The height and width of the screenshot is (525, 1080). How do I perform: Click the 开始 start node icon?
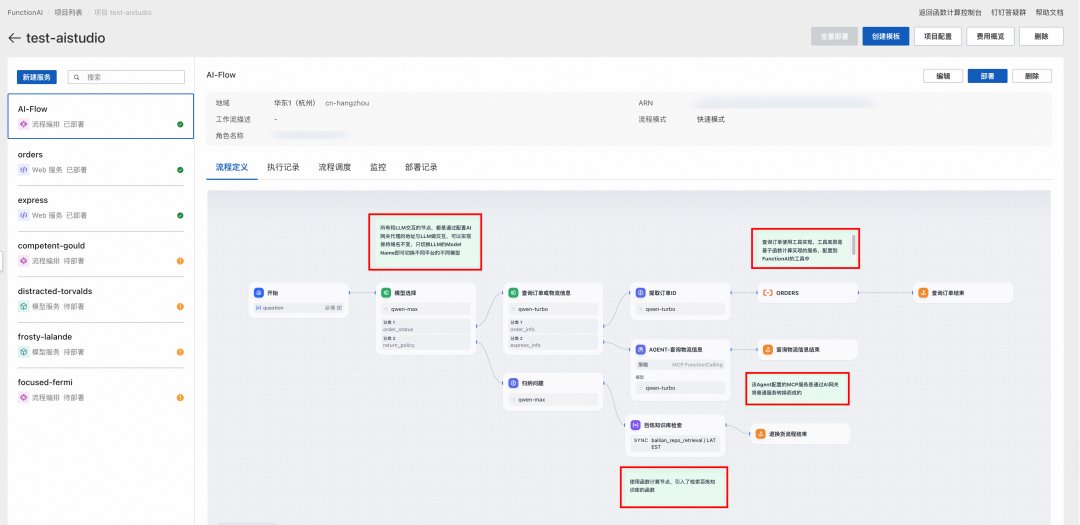[x=258, y=293]
